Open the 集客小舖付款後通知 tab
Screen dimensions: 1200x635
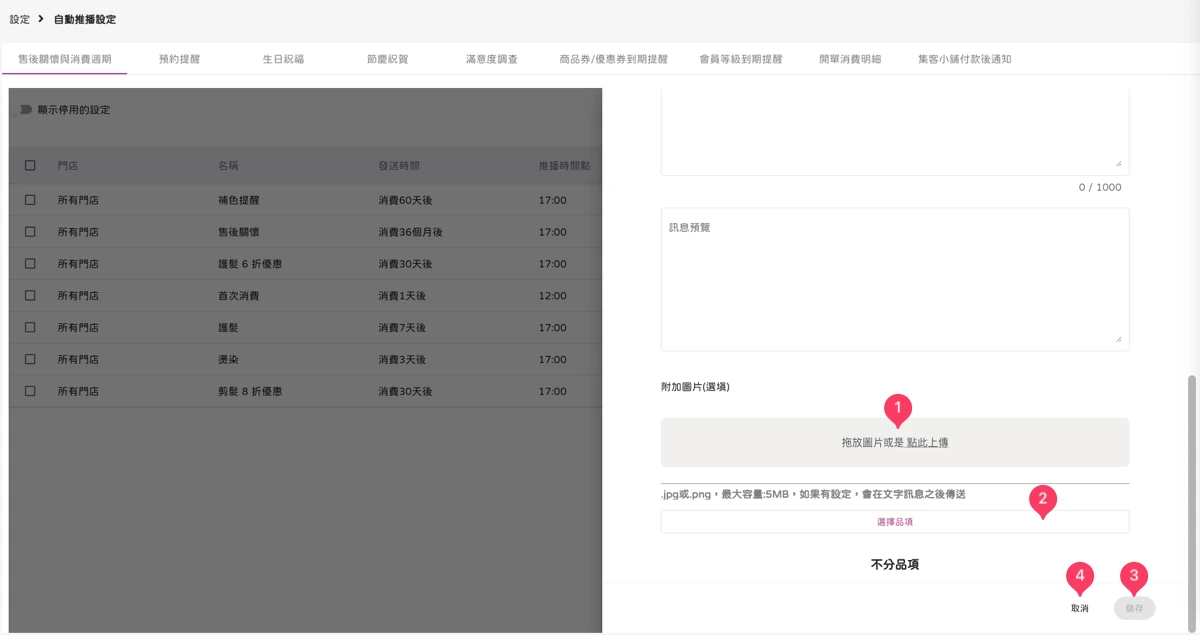pyautogui.click(x=965, y=59)
